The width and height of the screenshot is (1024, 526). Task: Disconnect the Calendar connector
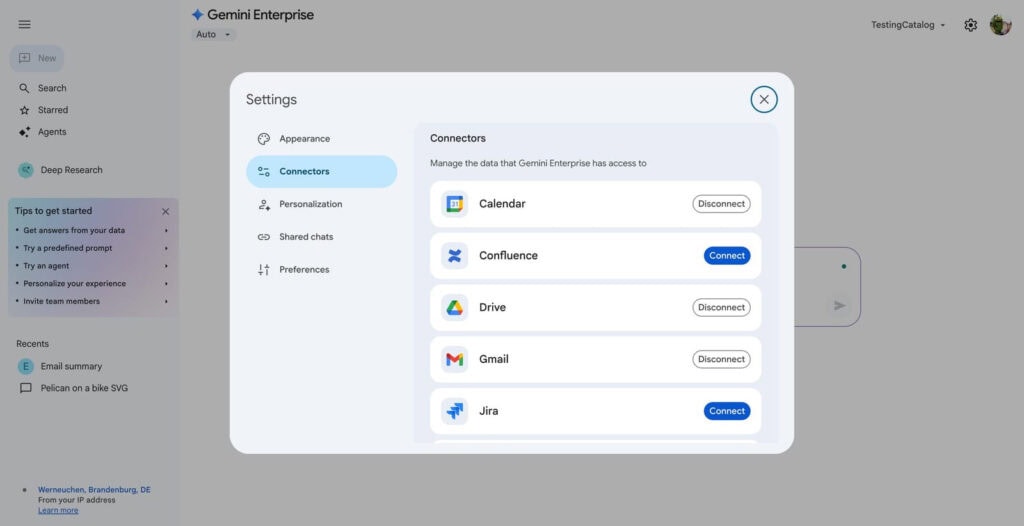721,204
